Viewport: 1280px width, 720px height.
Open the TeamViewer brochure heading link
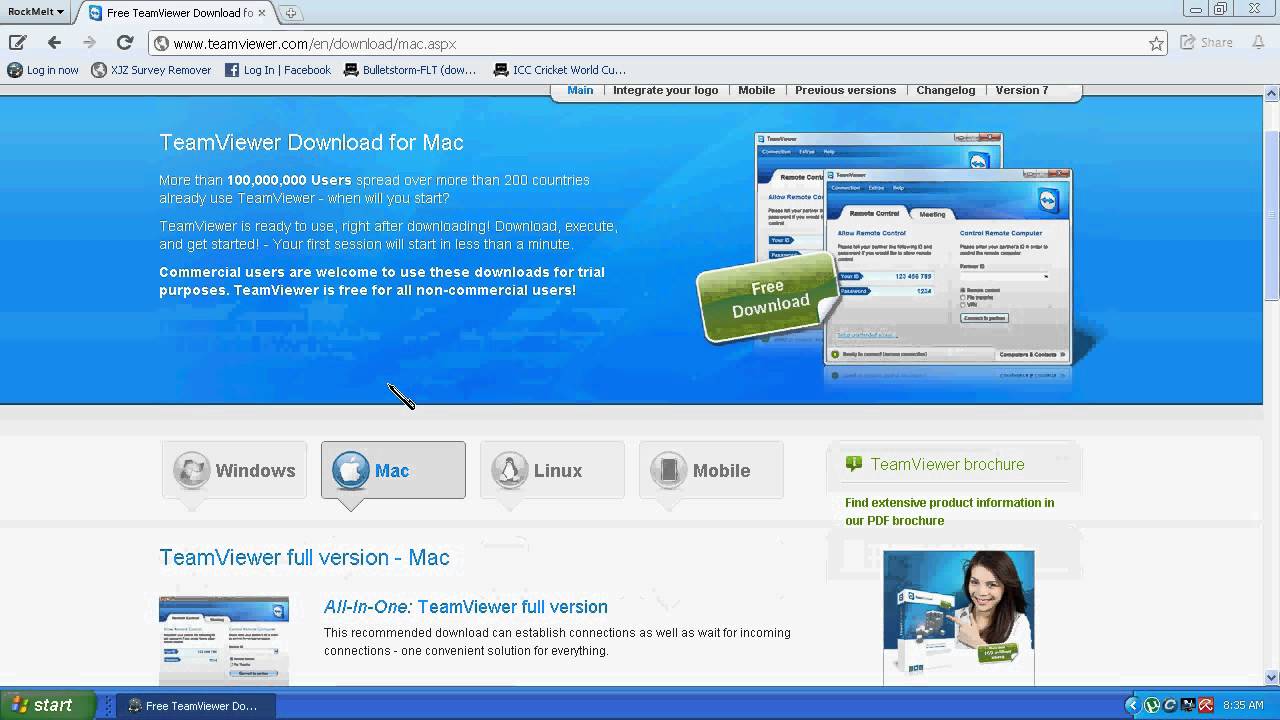947,464
